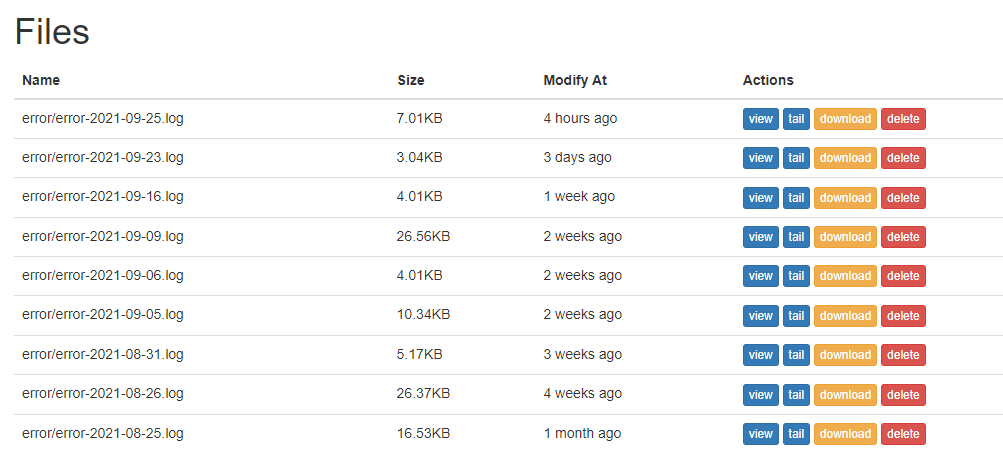1003x469 pixels.
Task: Download error-2021-09-16.log
Action: (x=845, y=198)
